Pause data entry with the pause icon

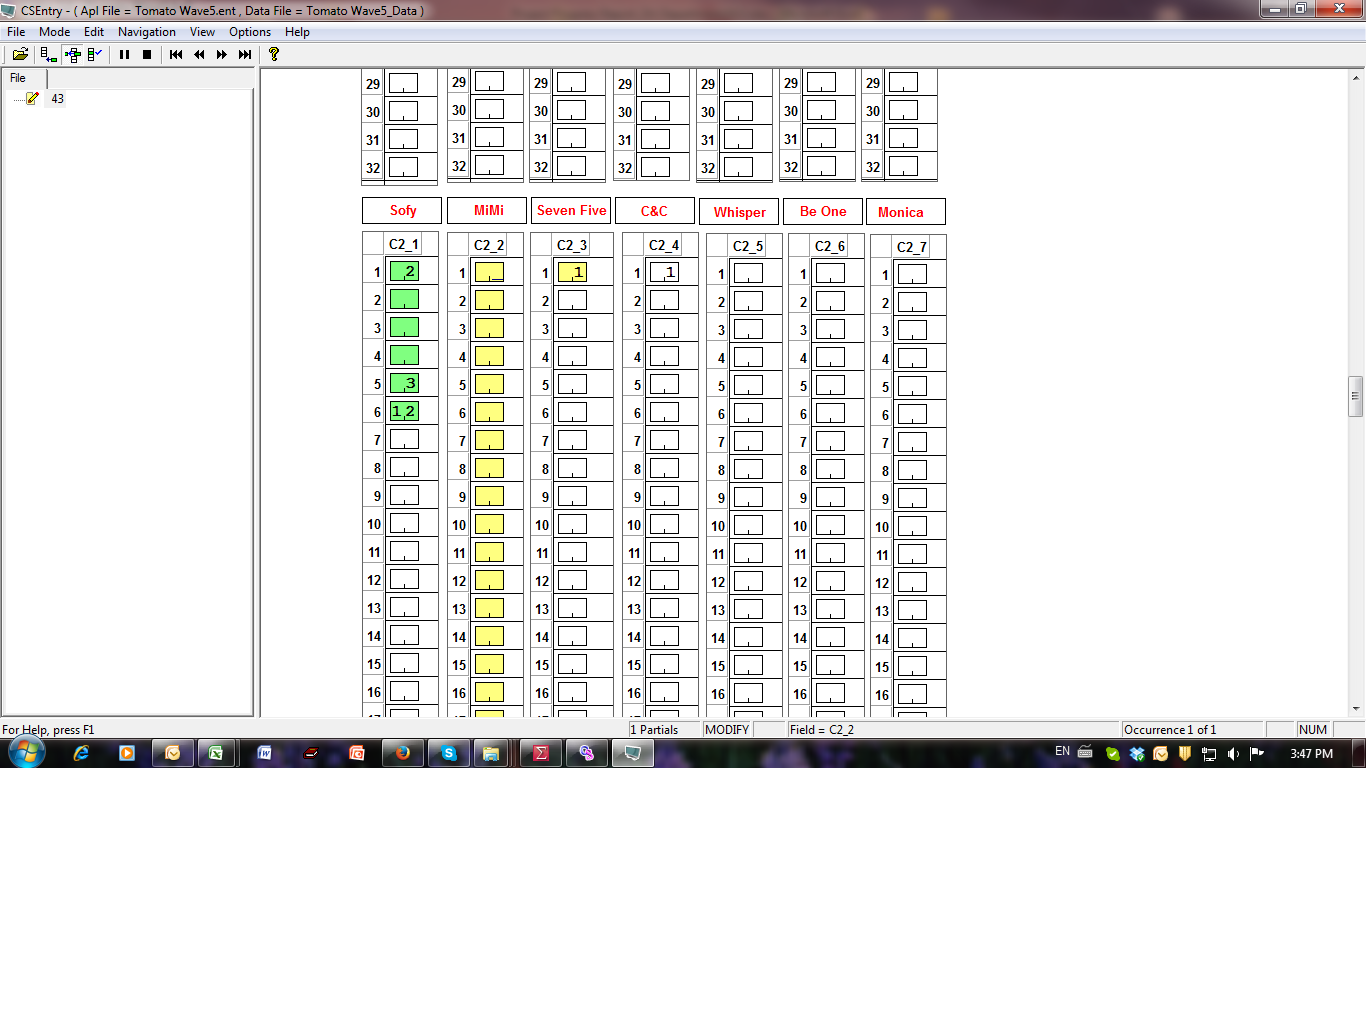(124, 54)
